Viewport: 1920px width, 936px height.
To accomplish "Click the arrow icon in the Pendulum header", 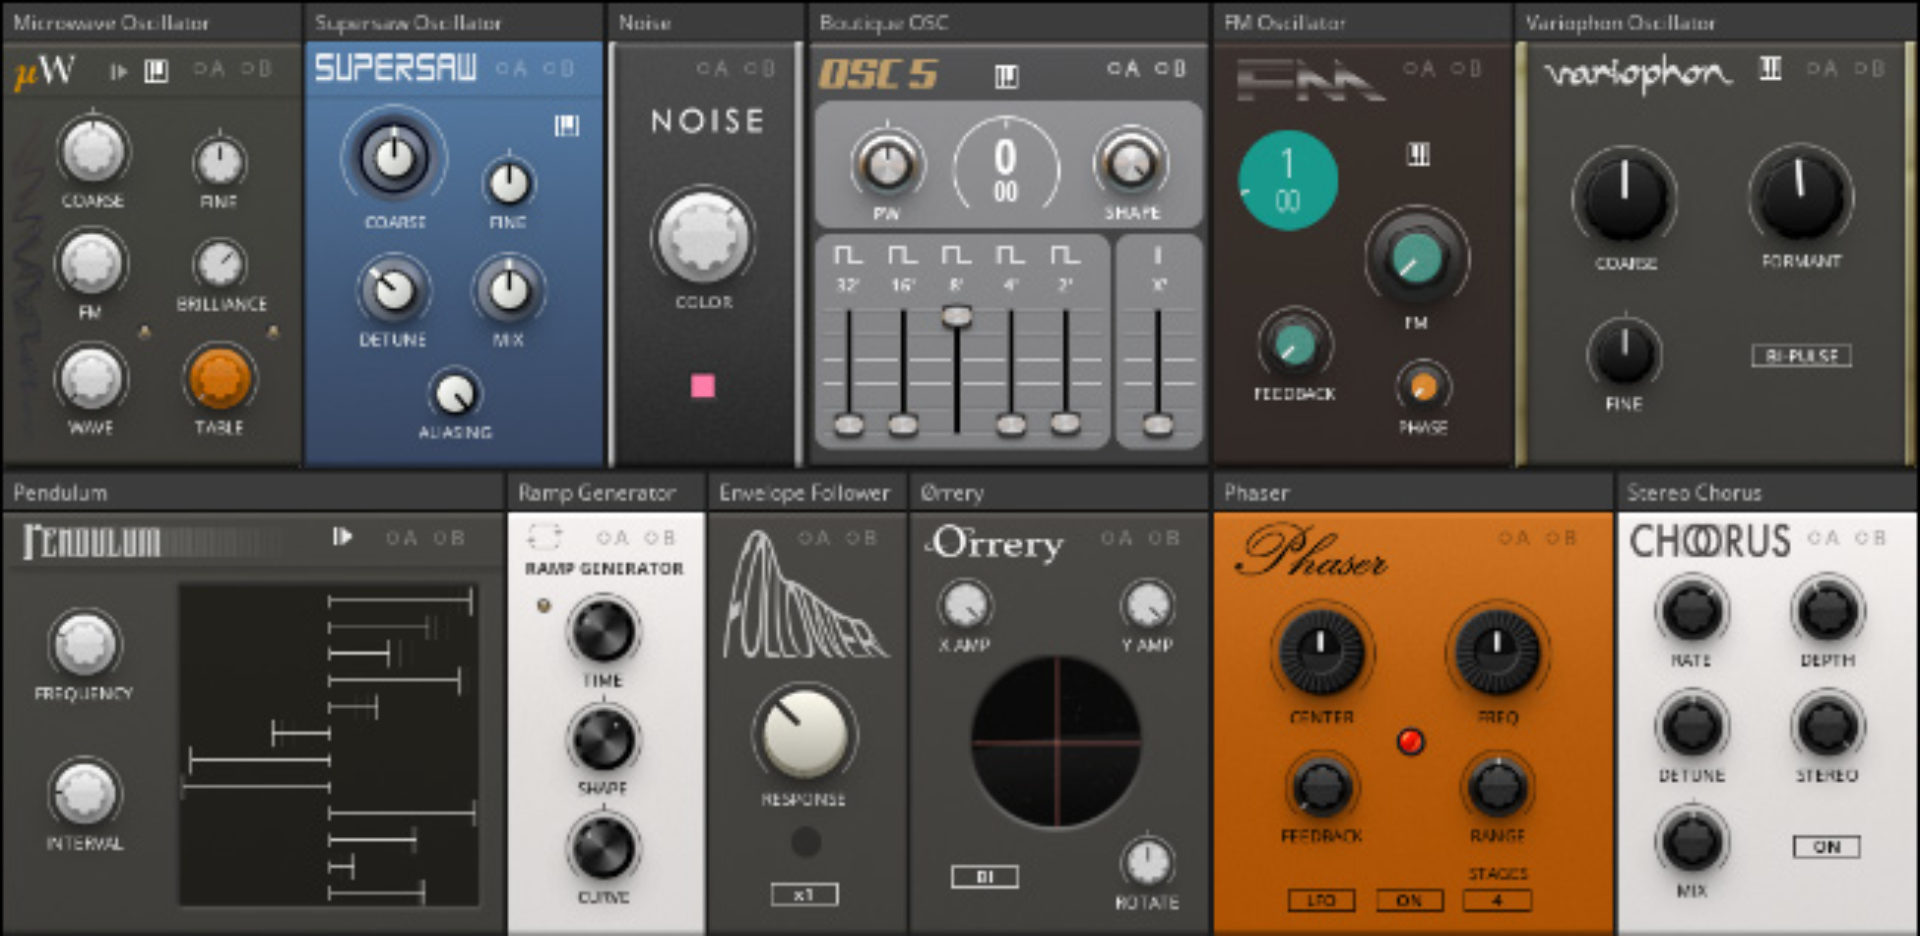I will click(x=343, y=537).
